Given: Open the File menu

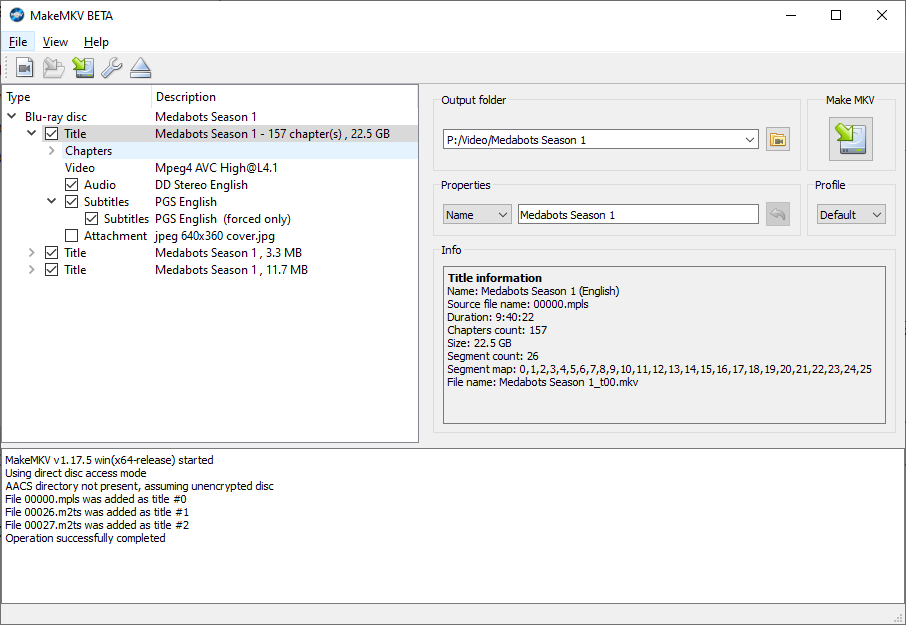Looking at the screenshot, I should coord(18,42).
